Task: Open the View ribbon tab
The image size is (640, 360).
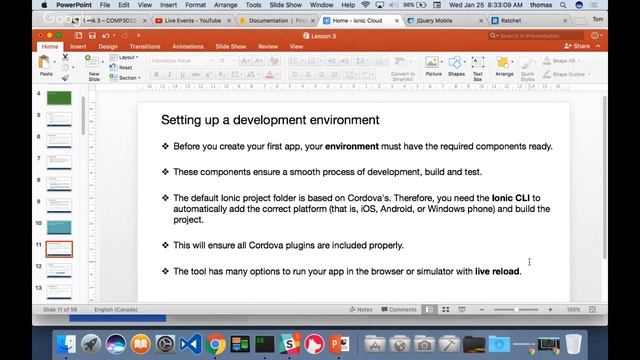Action: pyautogui.click(x=296, y=47)
